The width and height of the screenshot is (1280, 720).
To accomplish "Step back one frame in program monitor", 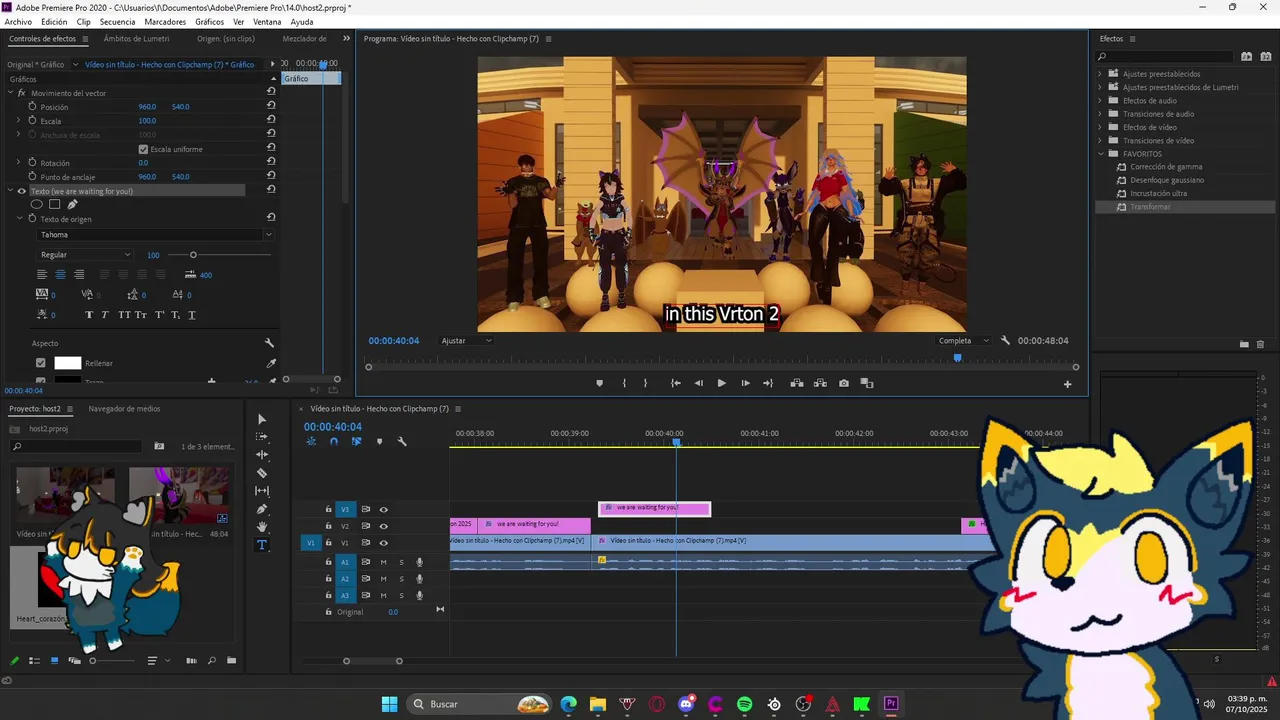I will tap(698, 383).
